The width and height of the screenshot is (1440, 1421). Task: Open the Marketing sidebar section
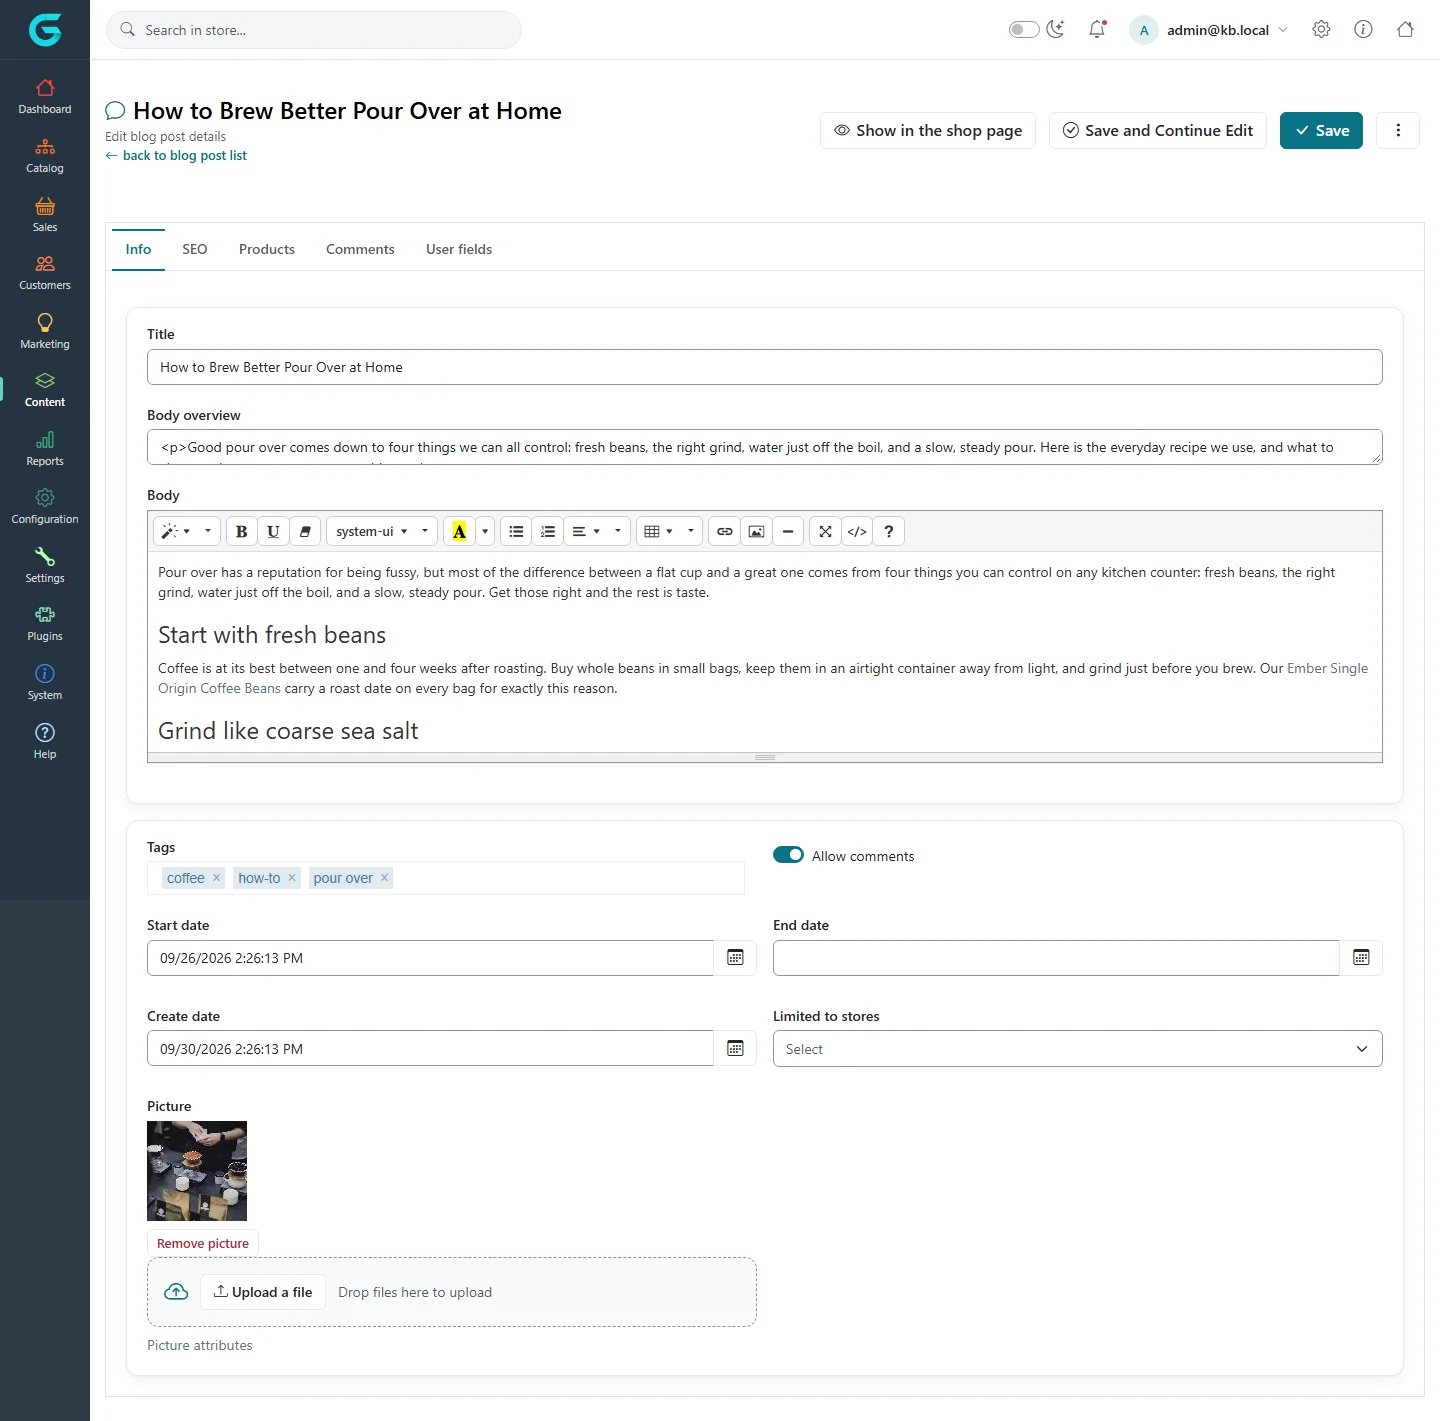coord(45,332)
